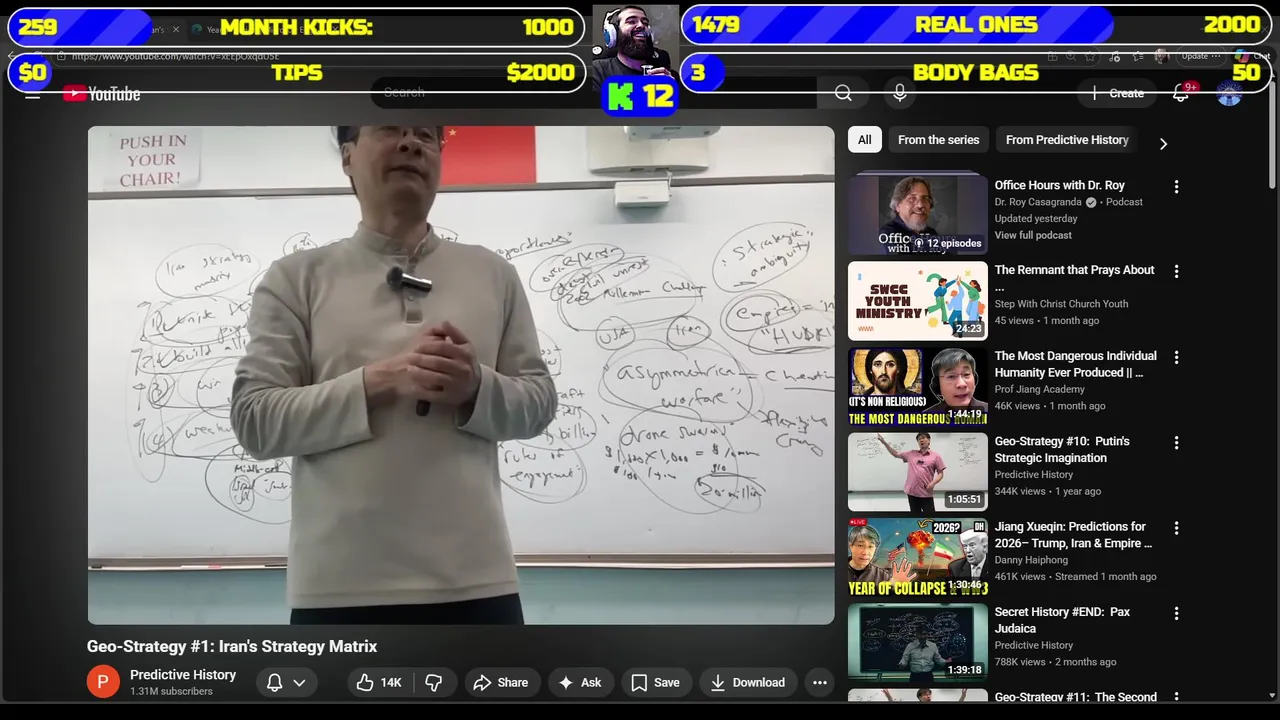Viewport: 1280px width, 720px height.
Task: Open Geo-Strategy #10 thumbnail 1:05:51
Action: tap(918, 472)
